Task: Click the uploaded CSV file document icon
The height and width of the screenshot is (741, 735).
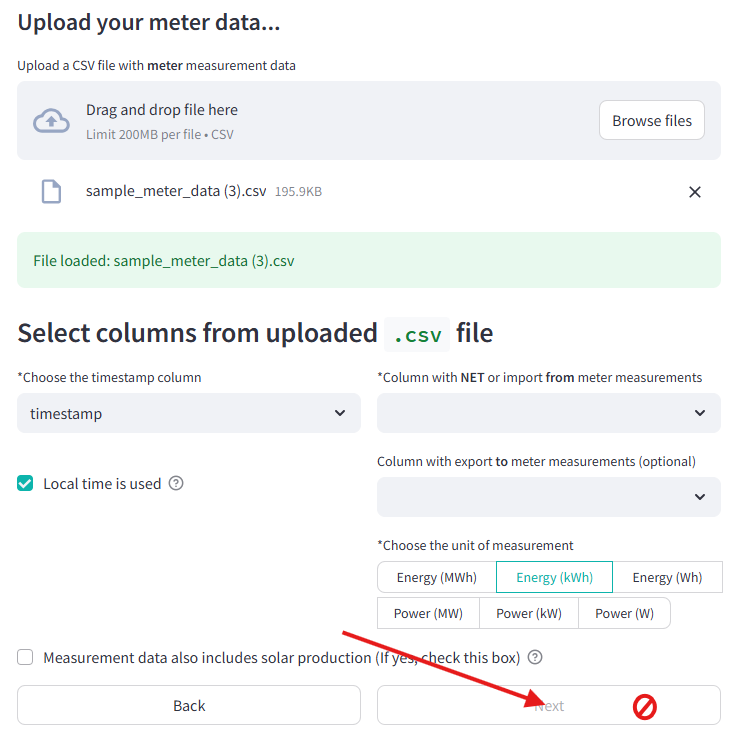Action: click(51, 191)
